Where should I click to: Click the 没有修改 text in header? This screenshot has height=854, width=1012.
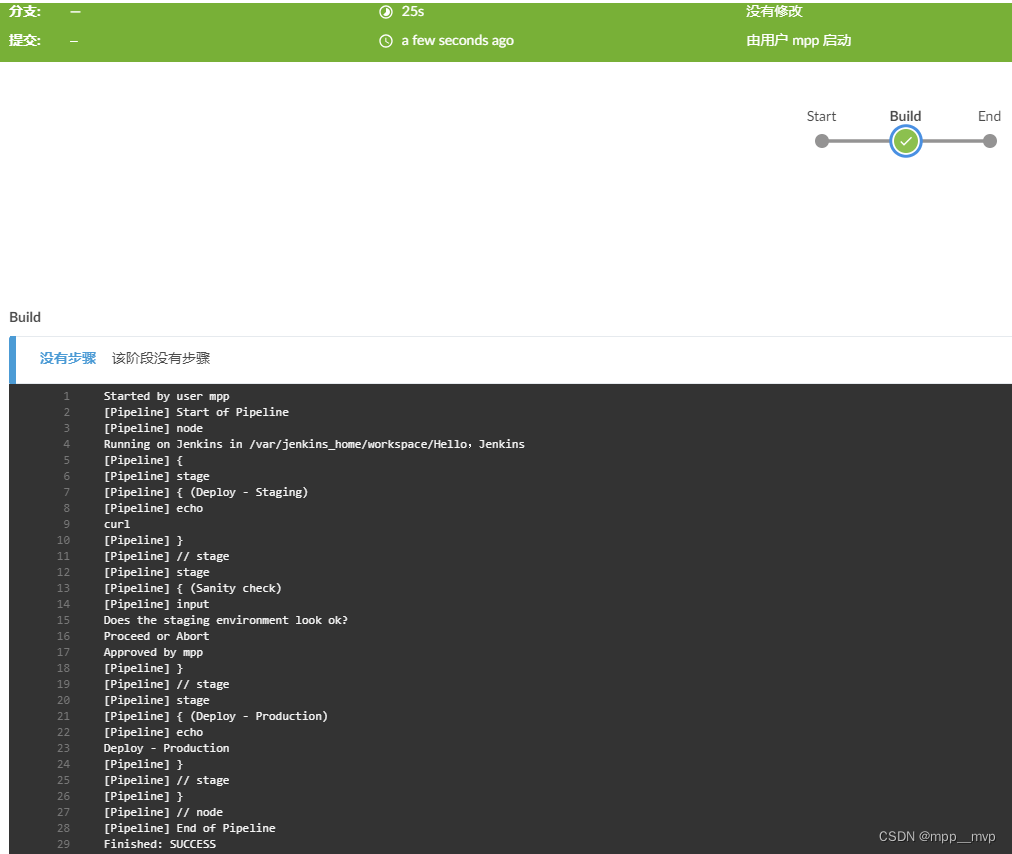click(774, 12)
